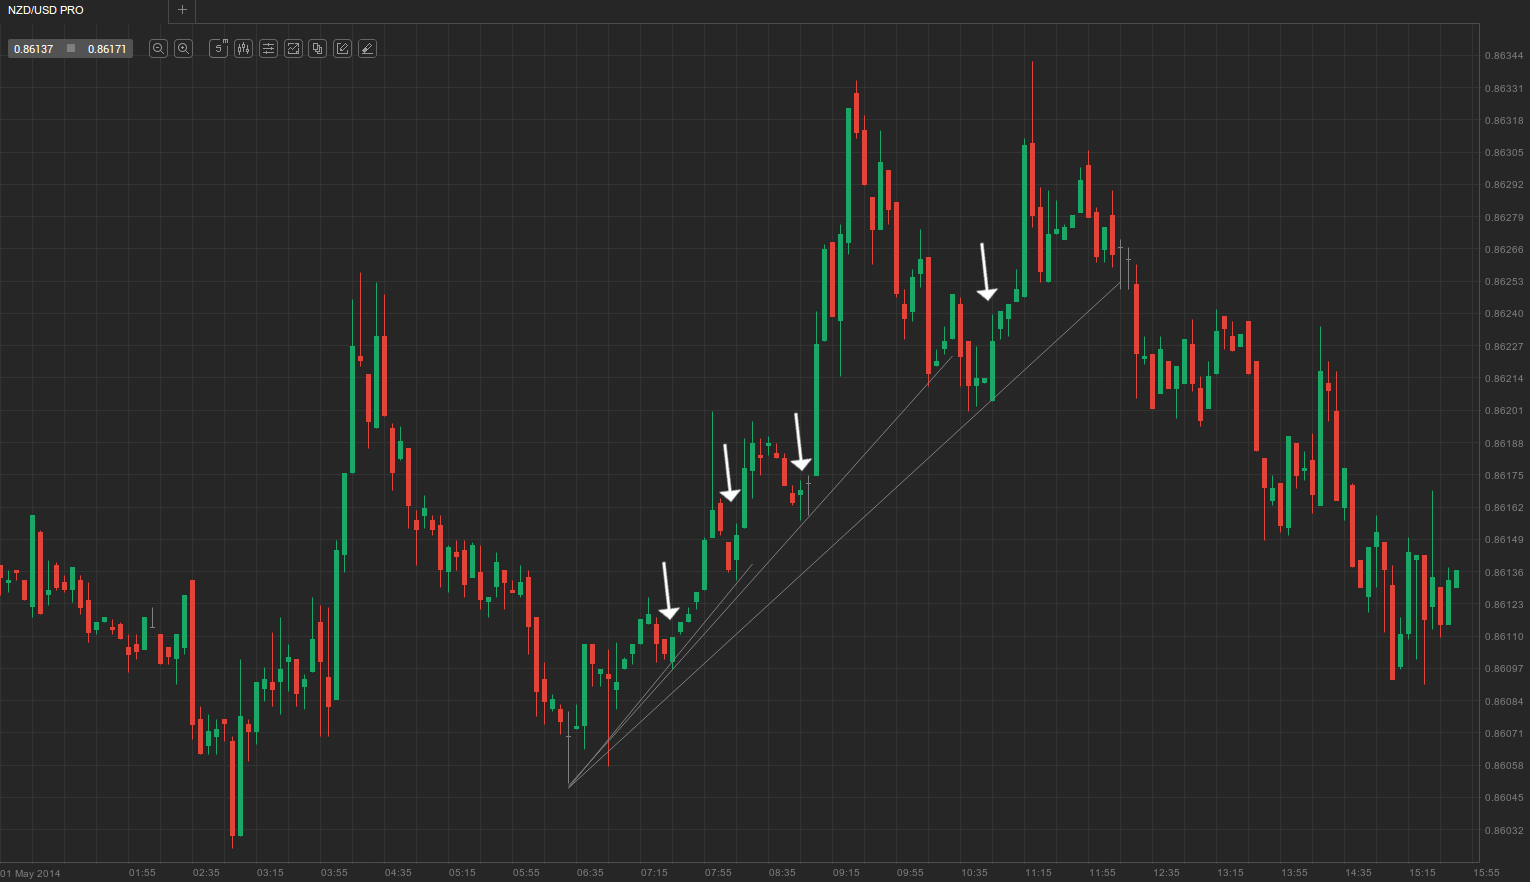Screen dimensions: 1530x882
Task: Click the 12:35 time axis label
Action: click(1166, 873)
